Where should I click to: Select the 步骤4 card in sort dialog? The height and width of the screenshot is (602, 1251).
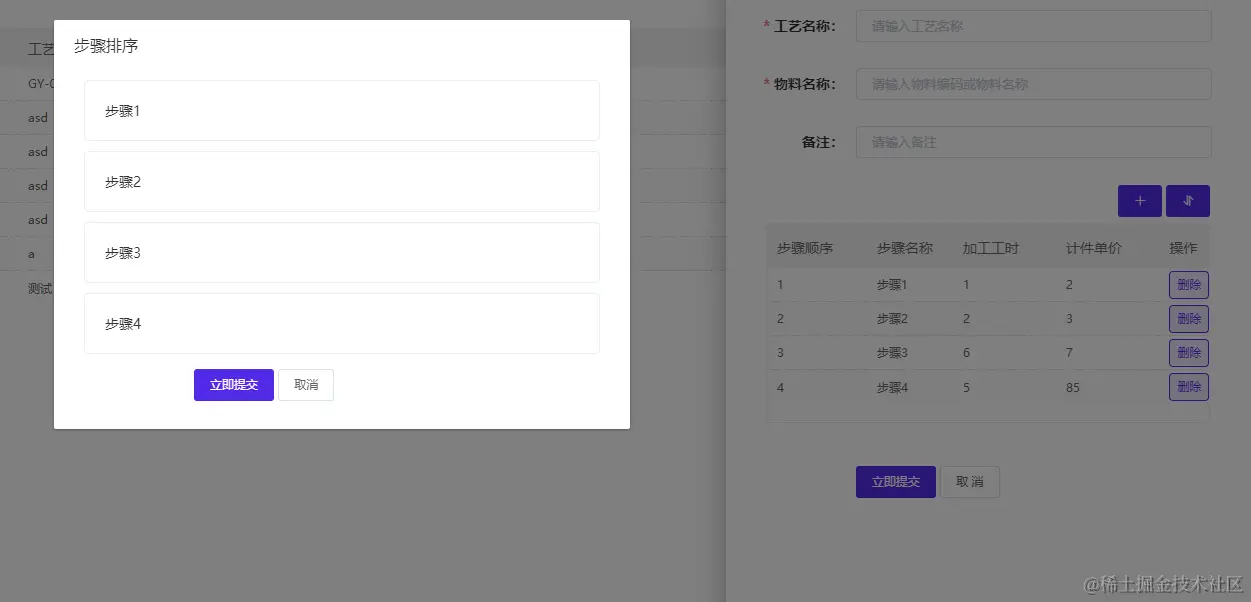tap(342, 324)
